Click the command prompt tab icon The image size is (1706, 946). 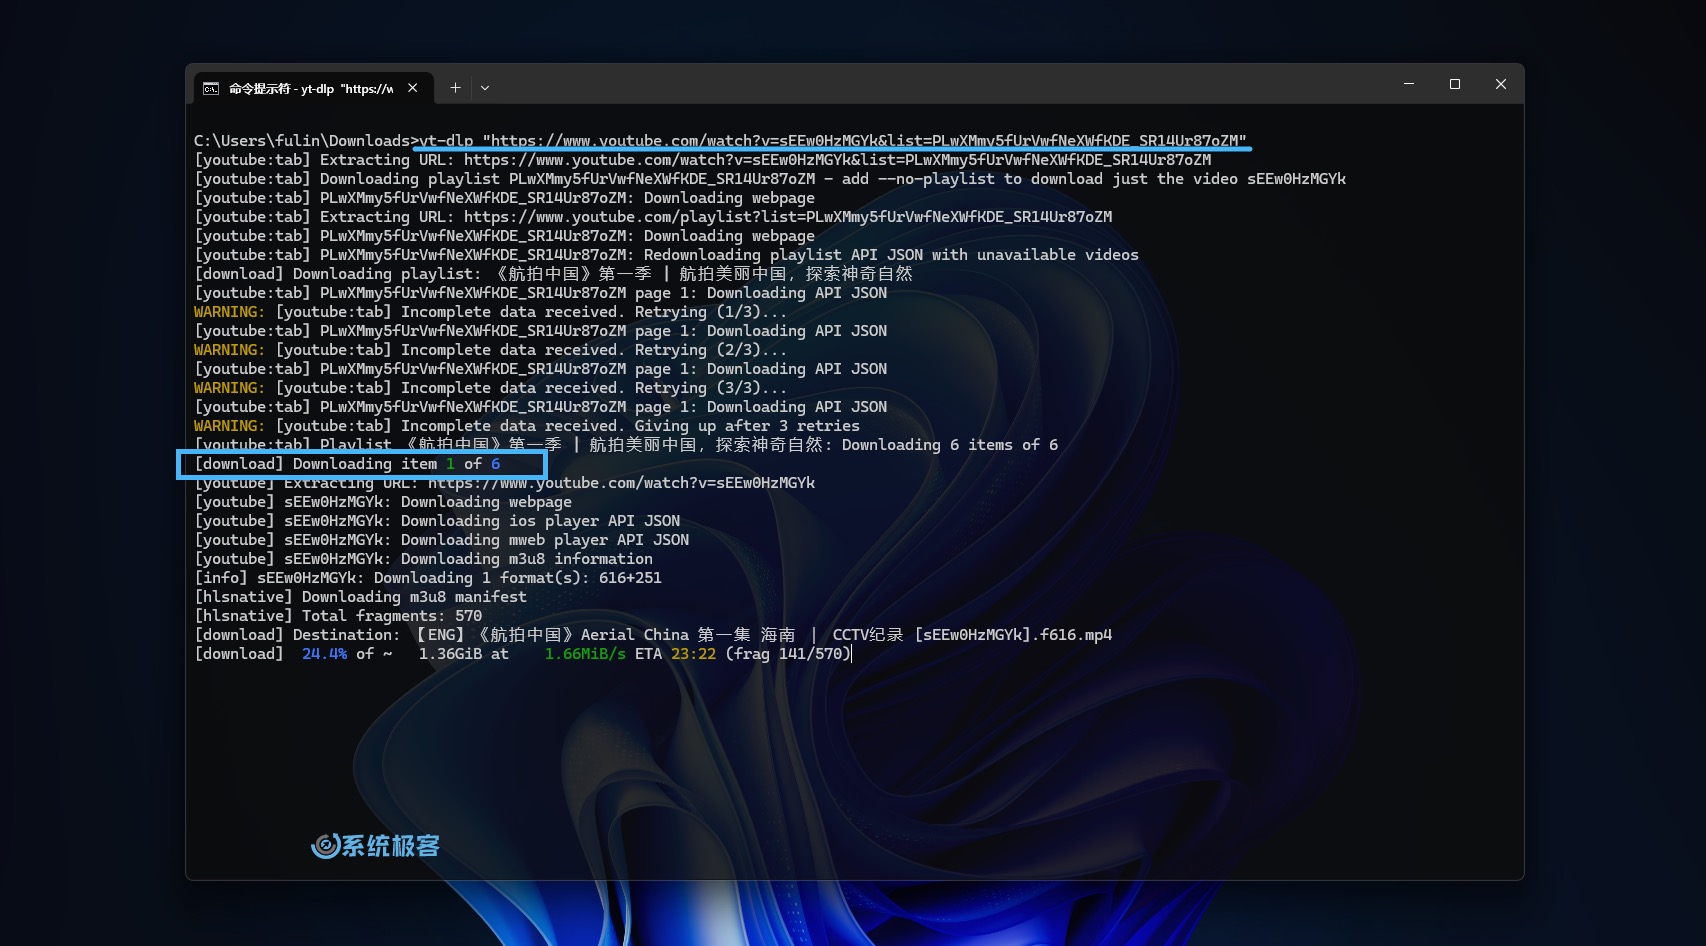coord(211,89)
